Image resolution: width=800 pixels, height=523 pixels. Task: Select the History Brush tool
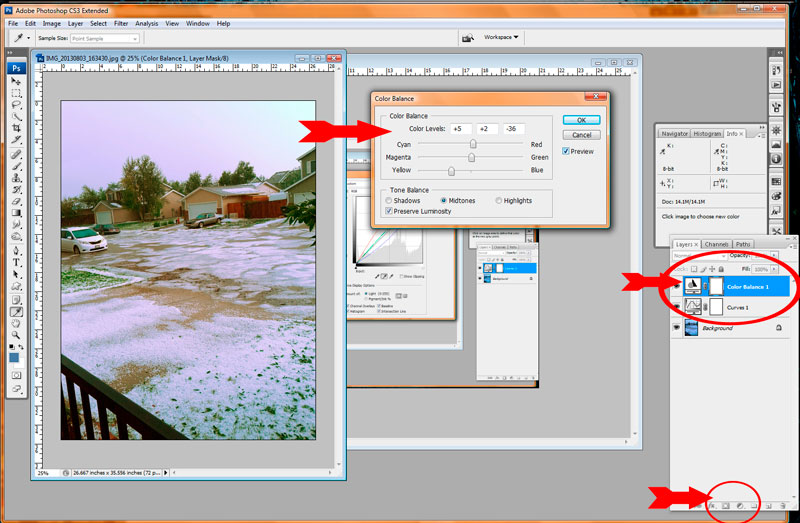[x=16, y=190]
